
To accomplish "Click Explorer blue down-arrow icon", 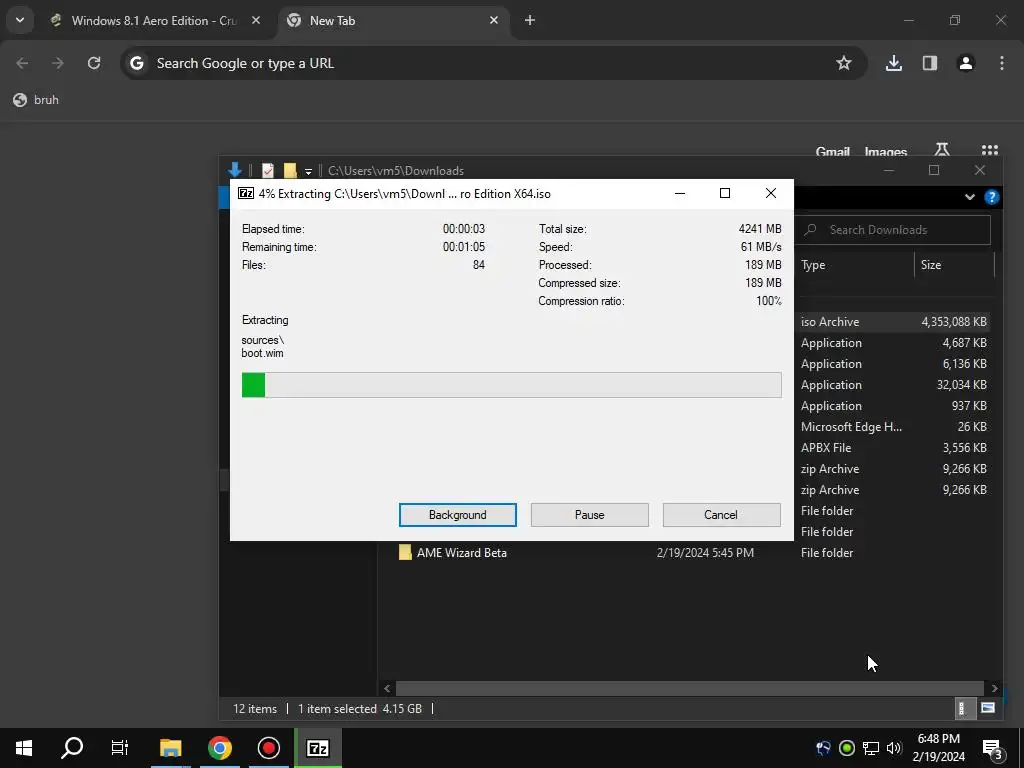I will coord(235,170).
